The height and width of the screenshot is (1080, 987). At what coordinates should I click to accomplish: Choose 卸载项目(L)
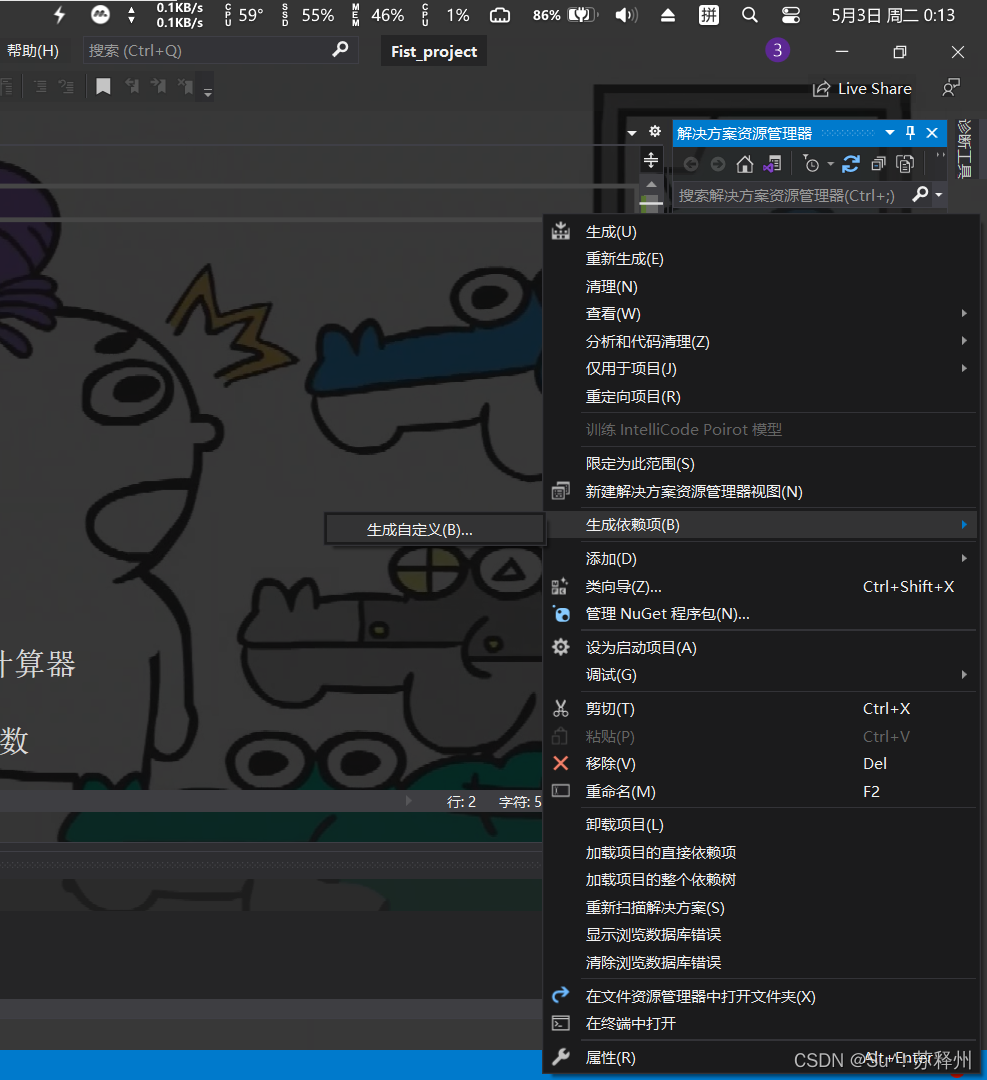click(761, 824)
